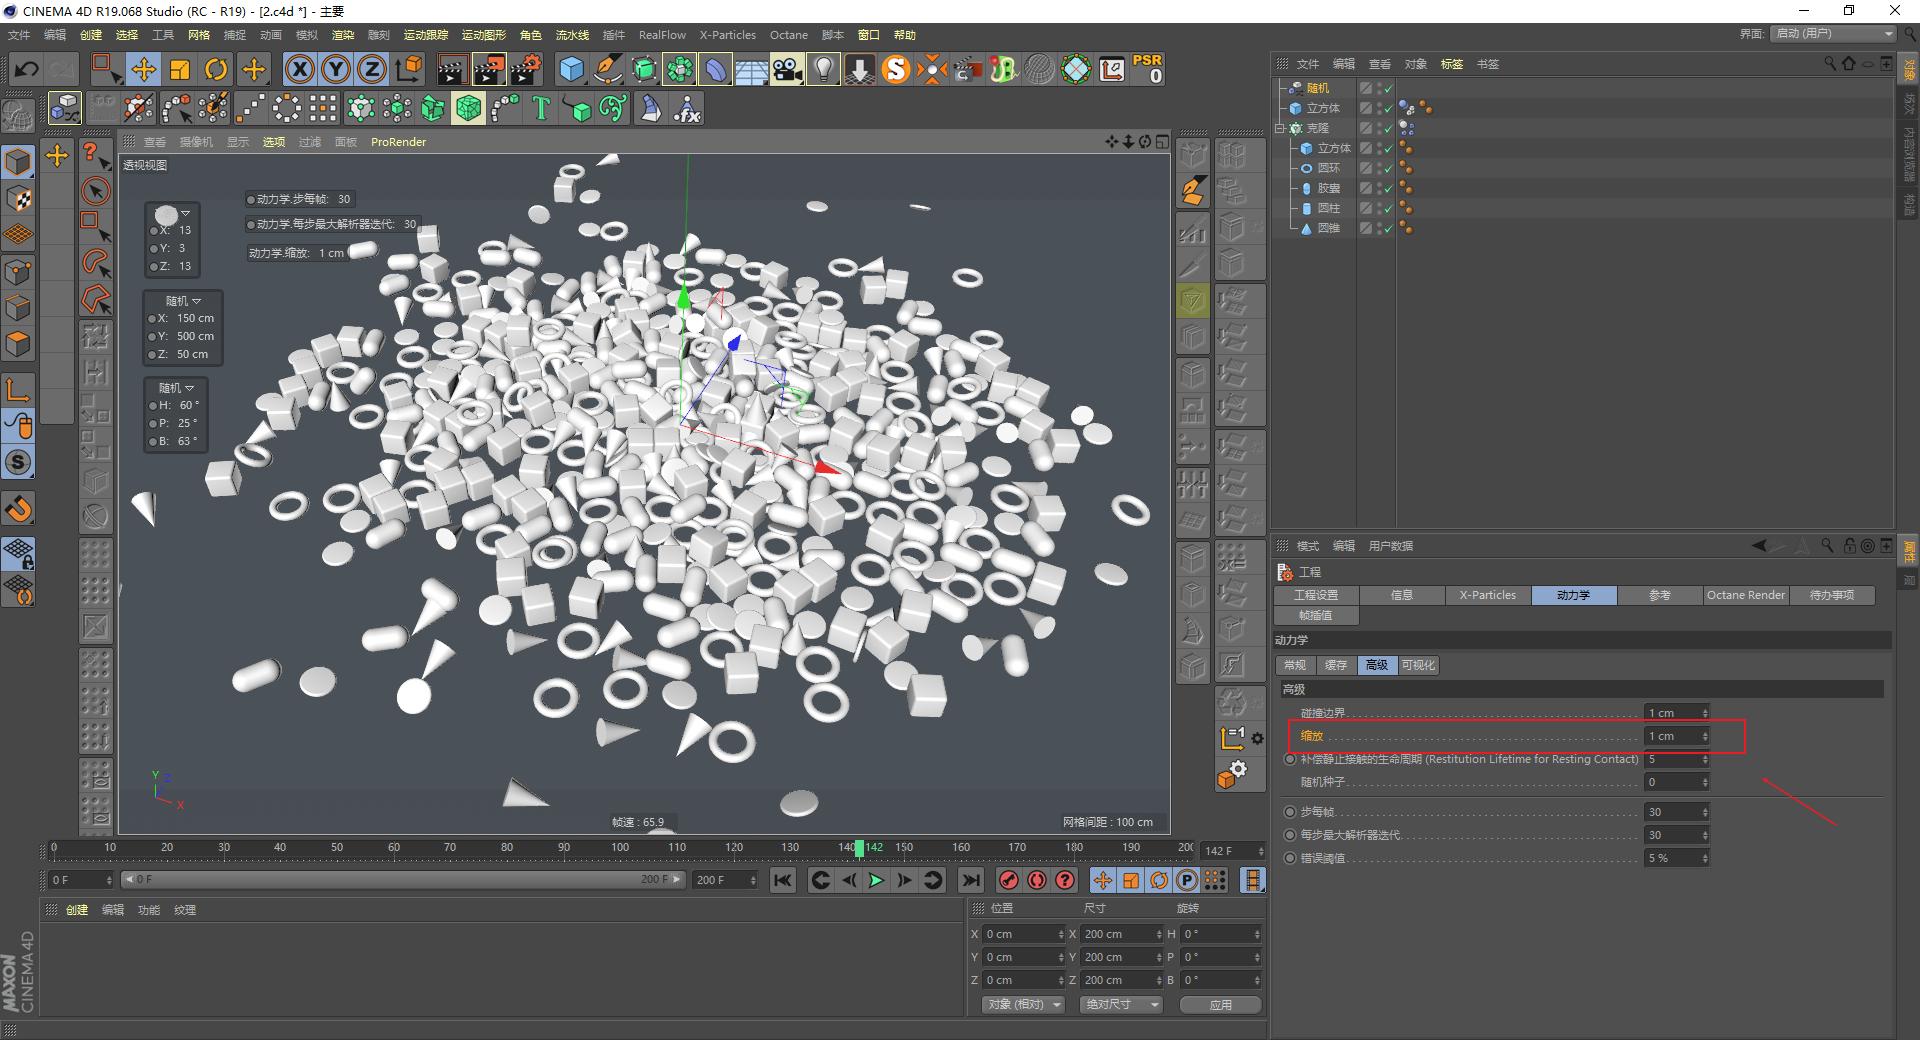Select the Move tool in the top toolbar

coord(144,69)
